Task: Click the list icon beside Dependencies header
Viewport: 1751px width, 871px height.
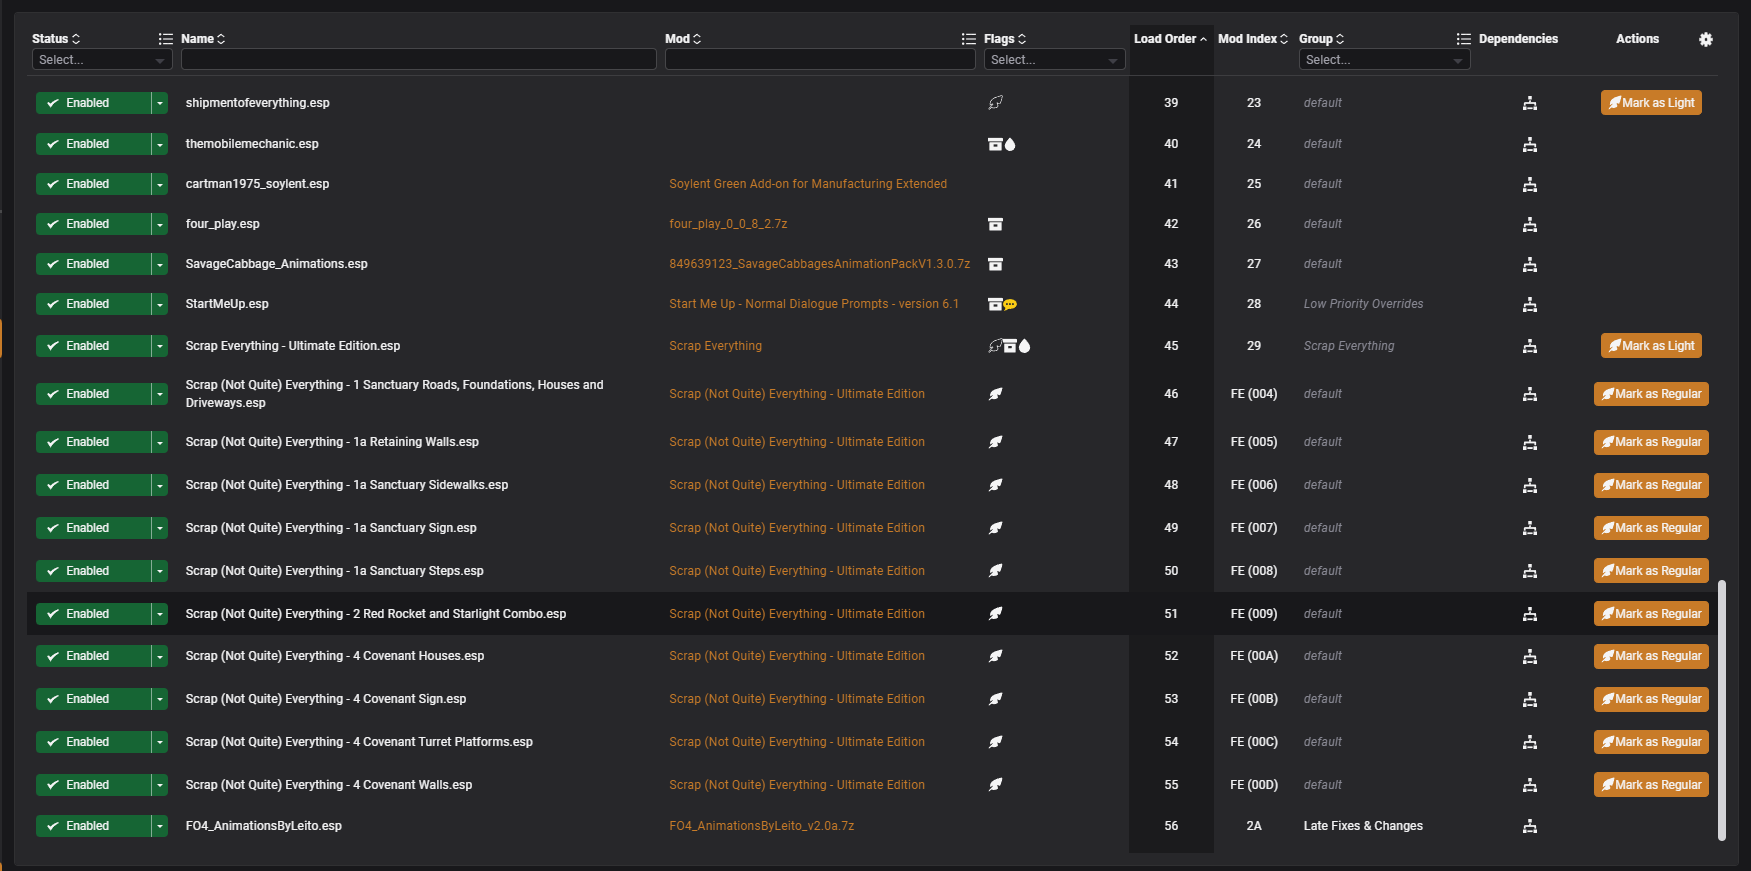Action: (1463, 39)
